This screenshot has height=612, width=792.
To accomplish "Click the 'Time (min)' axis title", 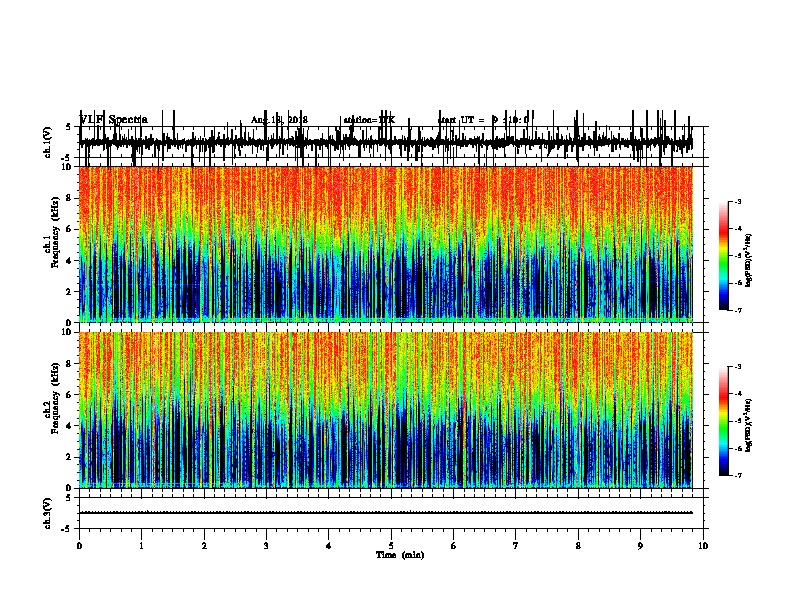I will (x=400, y=555).
